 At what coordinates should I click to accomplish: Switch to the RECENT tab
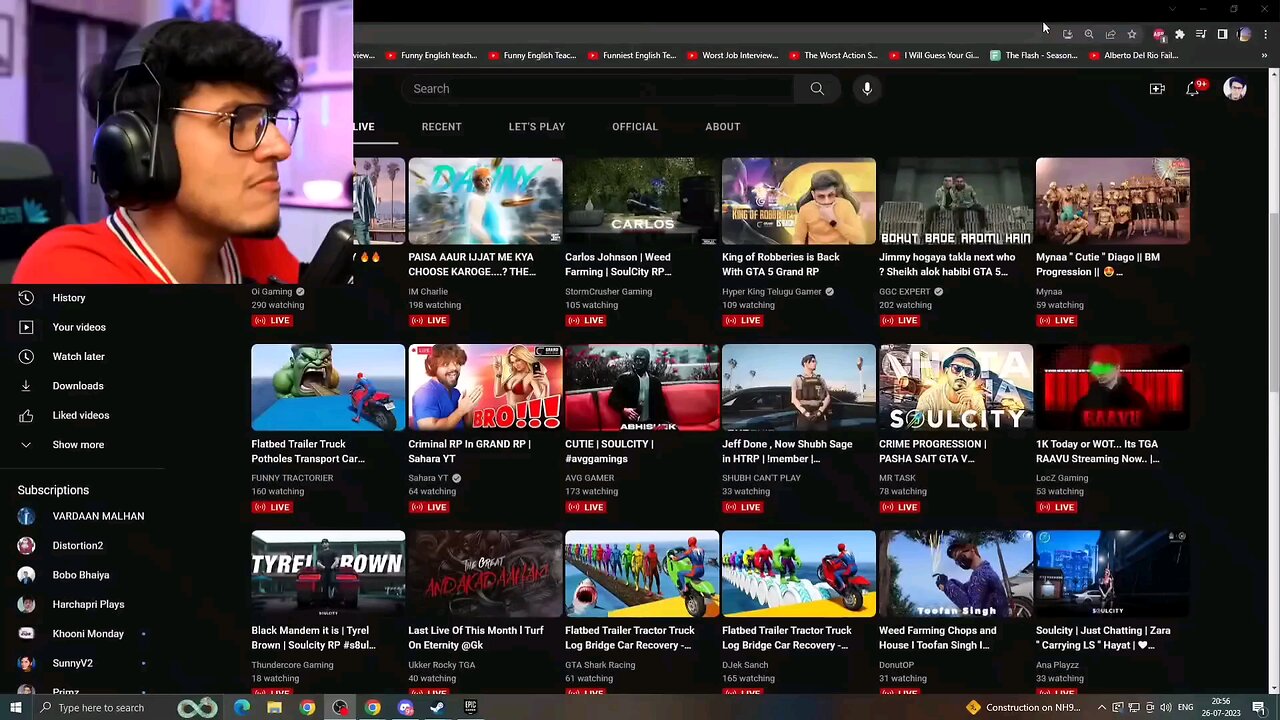441,127
